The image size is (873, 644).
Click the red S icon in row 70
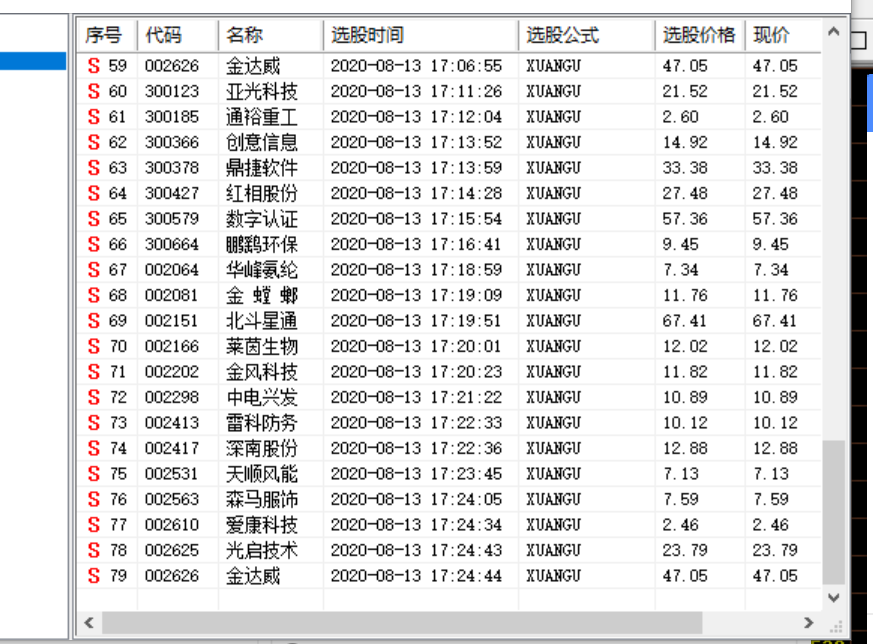click(x=94, y=346)
